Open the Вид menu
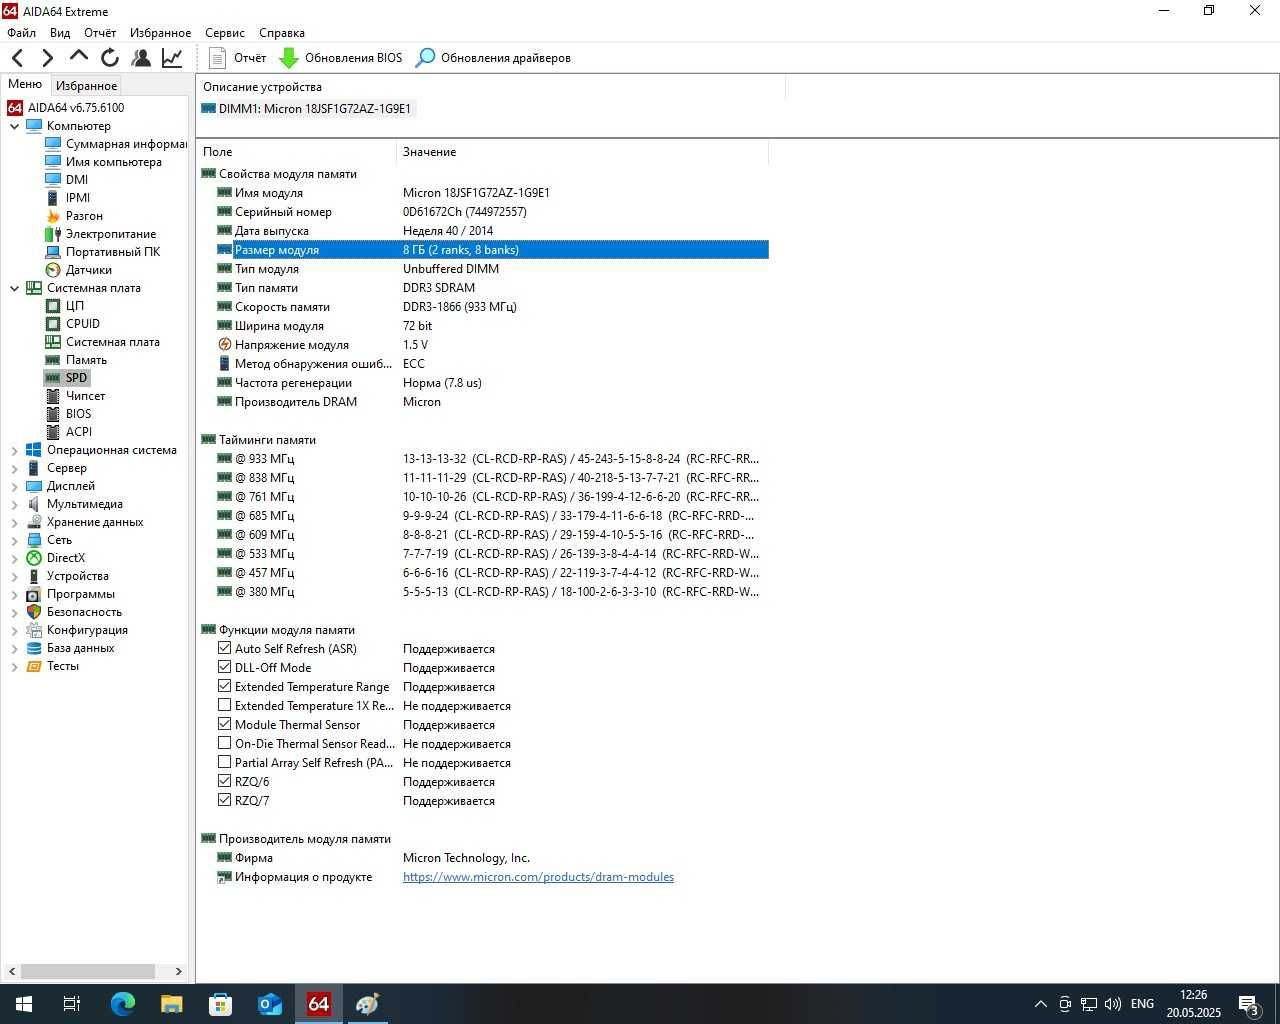The width and height of the screenshot is (1280, 1024). click(60, 33)
